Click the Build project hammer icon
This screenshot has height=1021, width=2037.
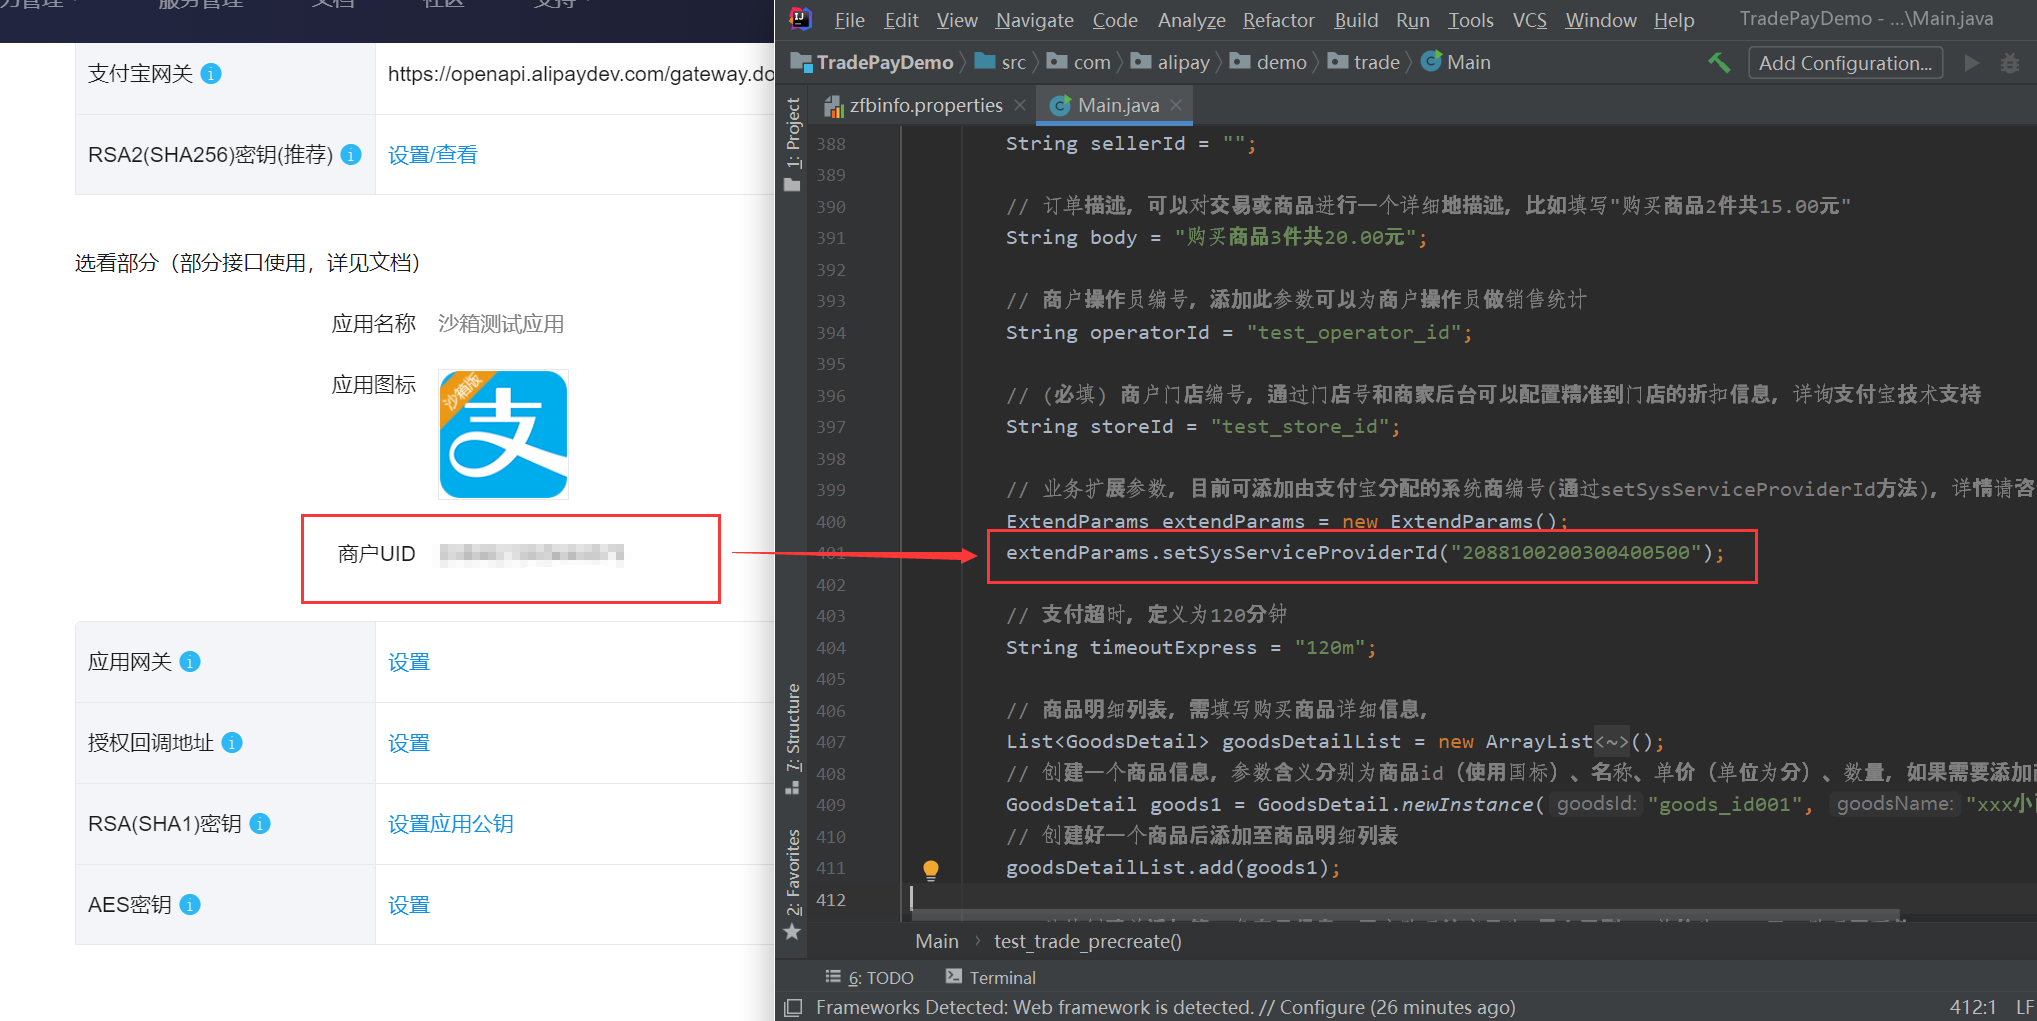tap(1719, 62)
